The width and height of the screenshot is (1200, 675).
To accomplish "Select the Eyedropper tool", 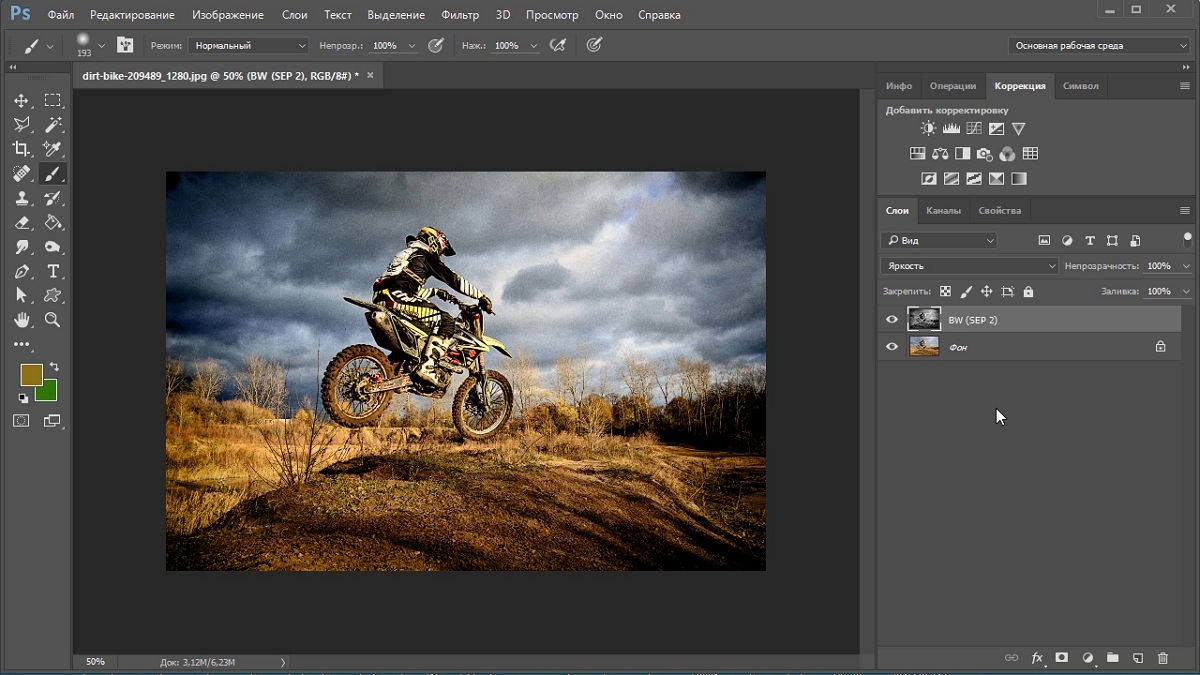I will pos(53,149).
